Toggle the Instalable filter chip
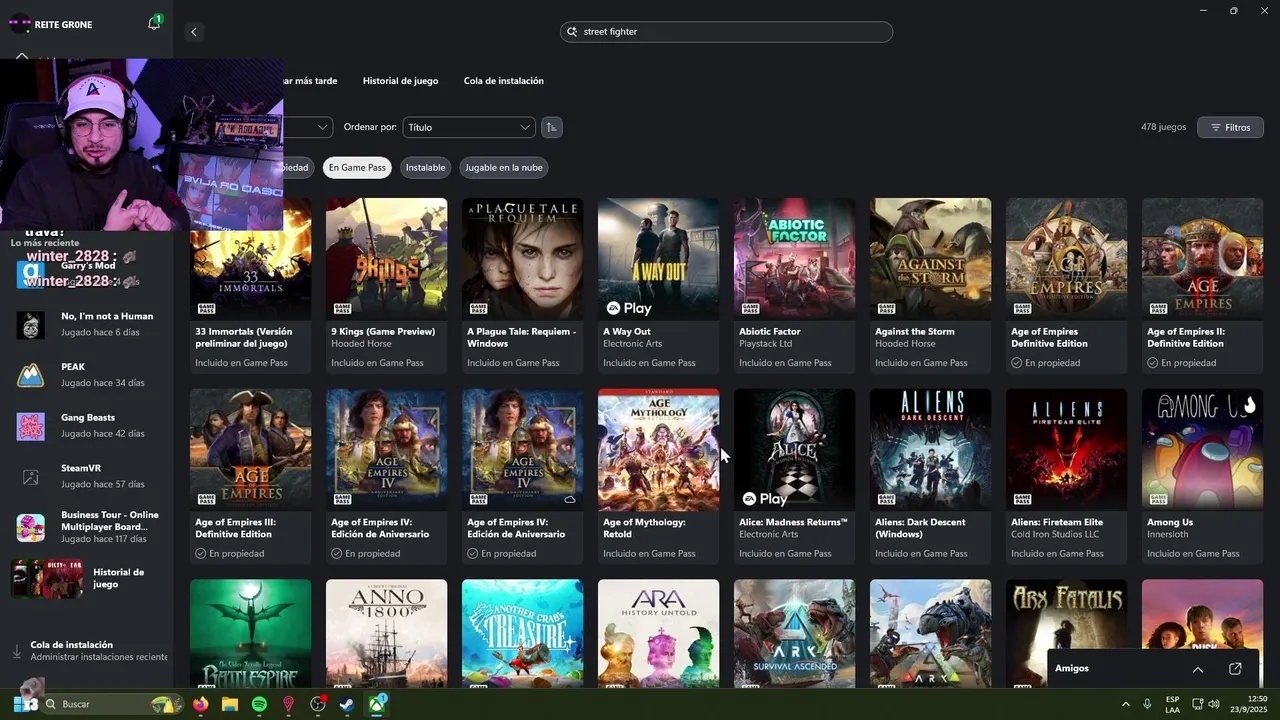The width and height of the screenshot is (1280, 720). 425,168
